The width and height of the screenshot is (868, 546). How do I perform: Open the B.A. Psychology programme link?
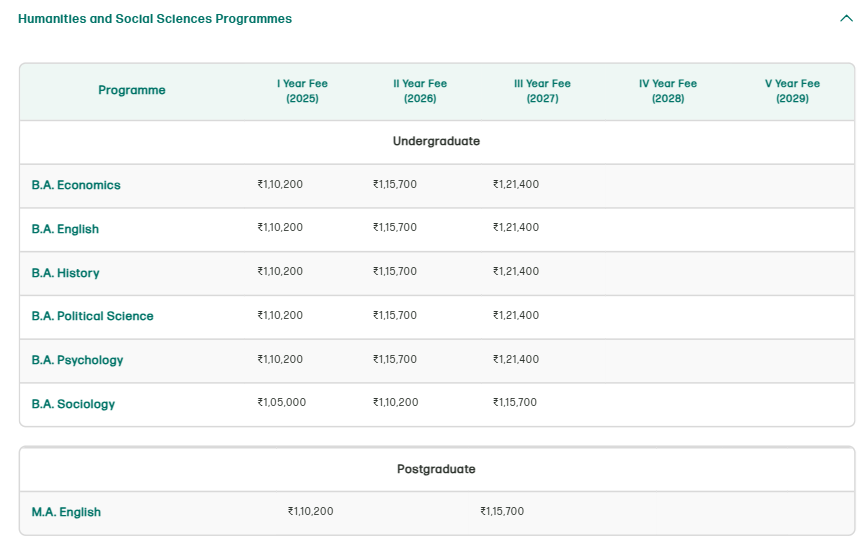pyautogui.click(x=78, y=360)
